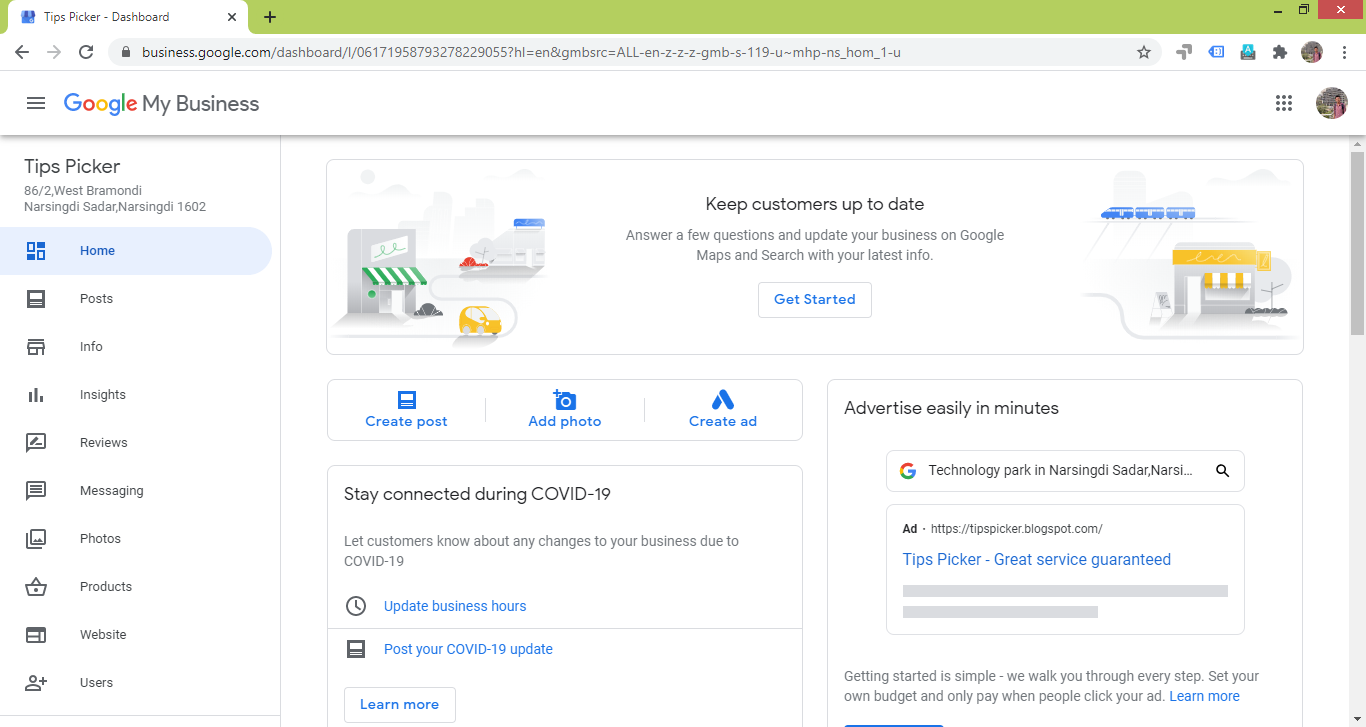This screenshot has height=727, width=1366.
Task: Click the blue translate extension icon
Action: pyautogui.click(x=1216, y=52)
